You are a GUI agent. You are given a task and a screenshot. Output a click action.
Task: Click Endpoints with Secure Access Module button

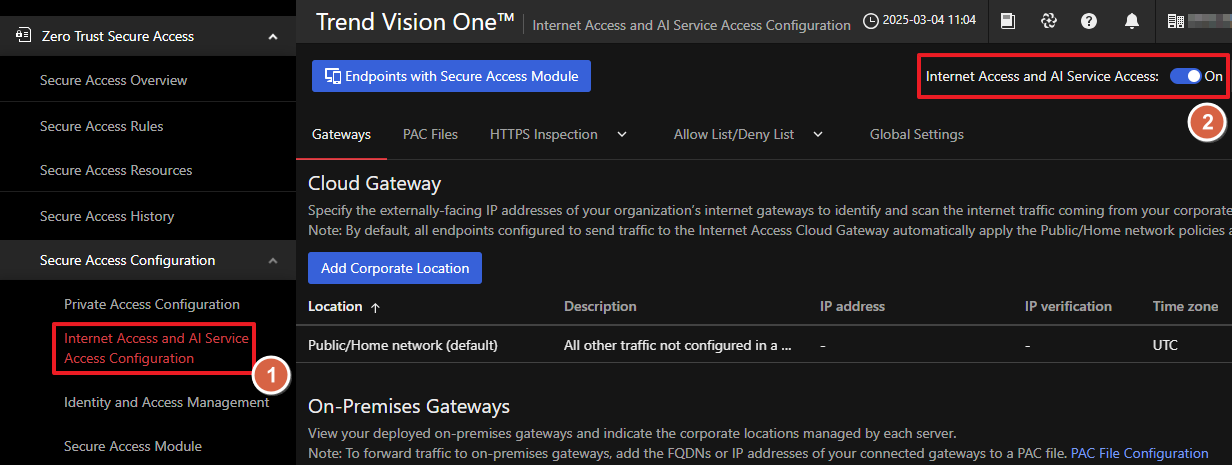click(451, 76)
